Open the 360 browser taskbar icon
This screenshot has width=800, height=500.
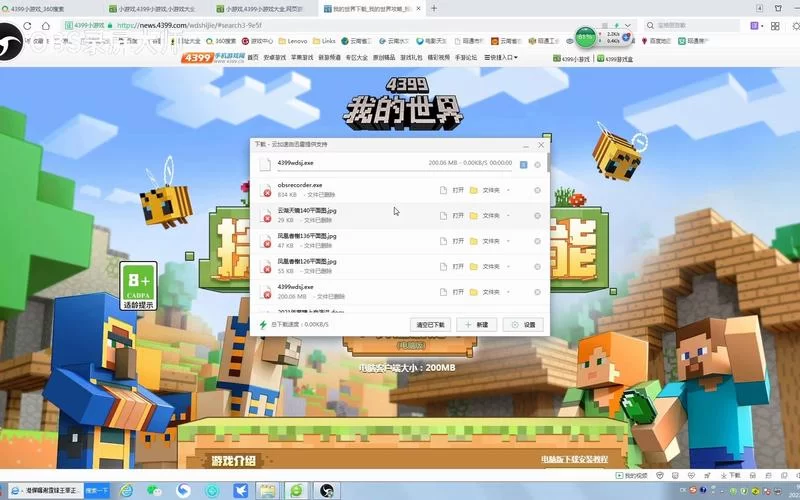tap(296, 491)
